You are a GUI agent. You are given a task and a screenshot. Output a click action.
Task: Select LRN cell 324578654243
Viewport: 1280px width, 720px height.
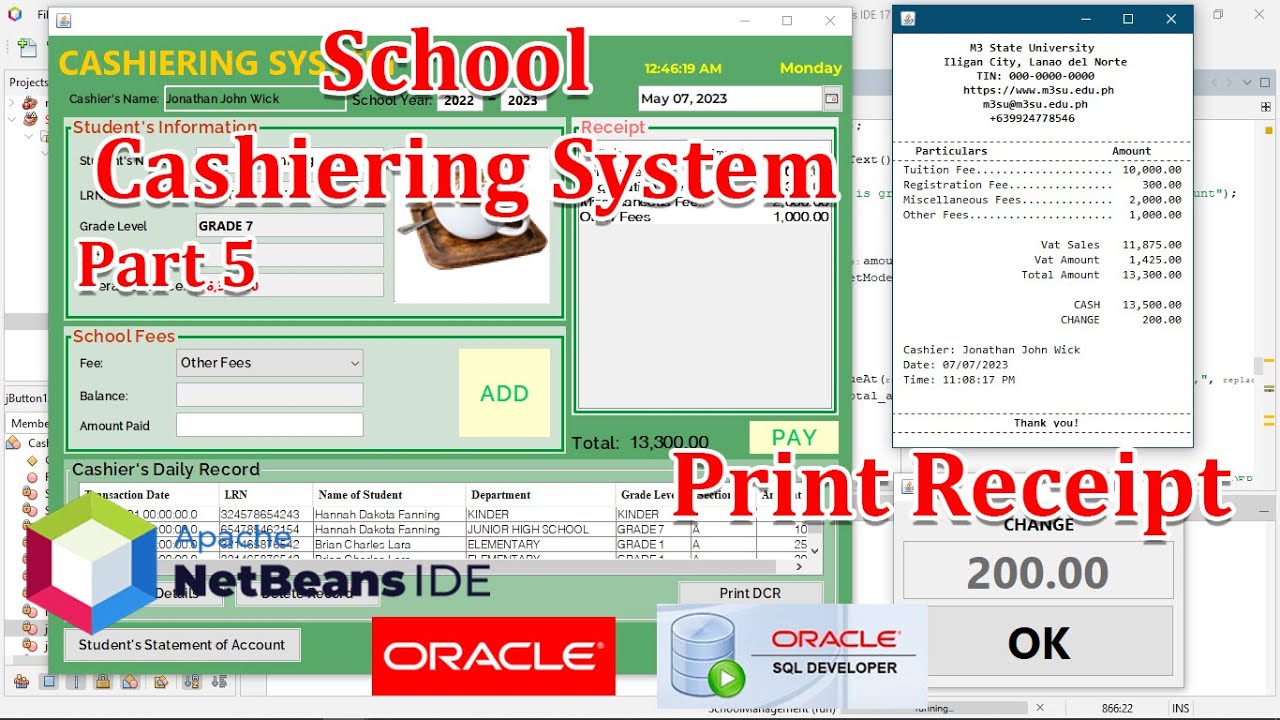pos(266,514)
